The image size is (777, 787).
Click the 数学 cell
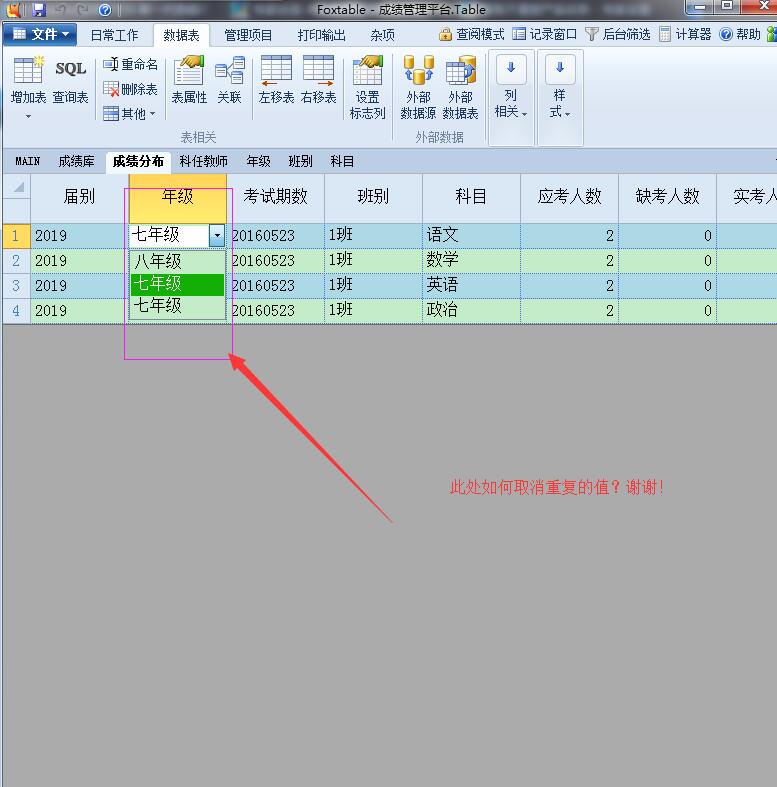tap(471, 261)
